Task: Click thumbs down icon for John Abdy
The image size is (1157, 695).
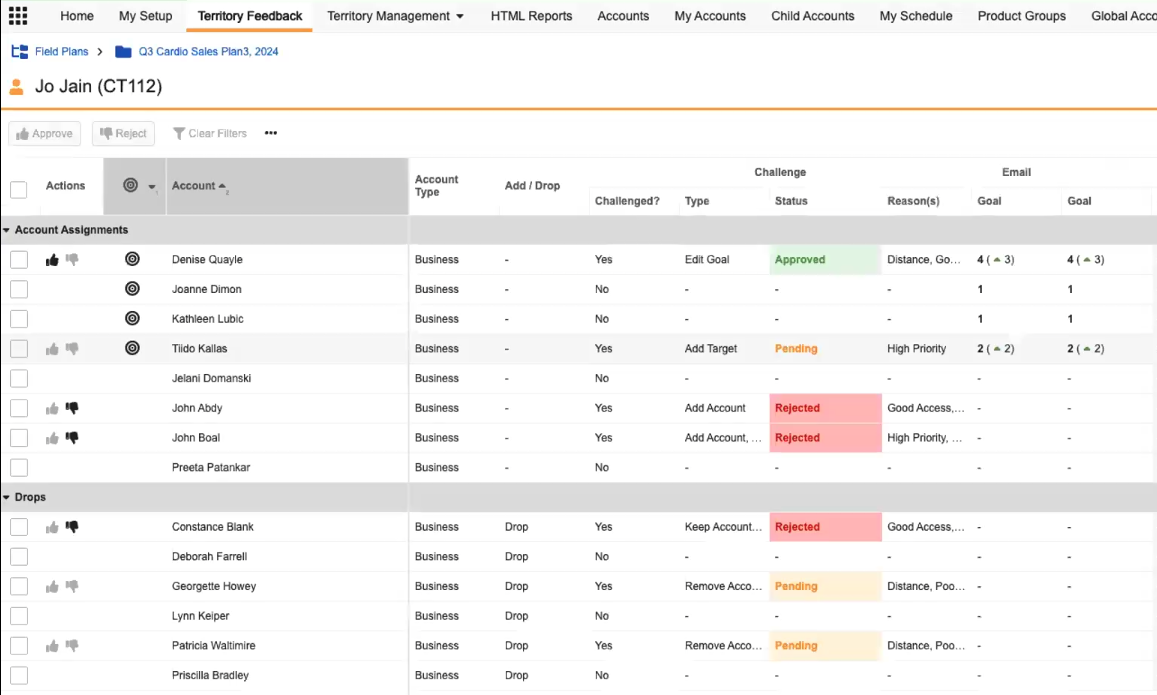Action: (x=72, y=408)
